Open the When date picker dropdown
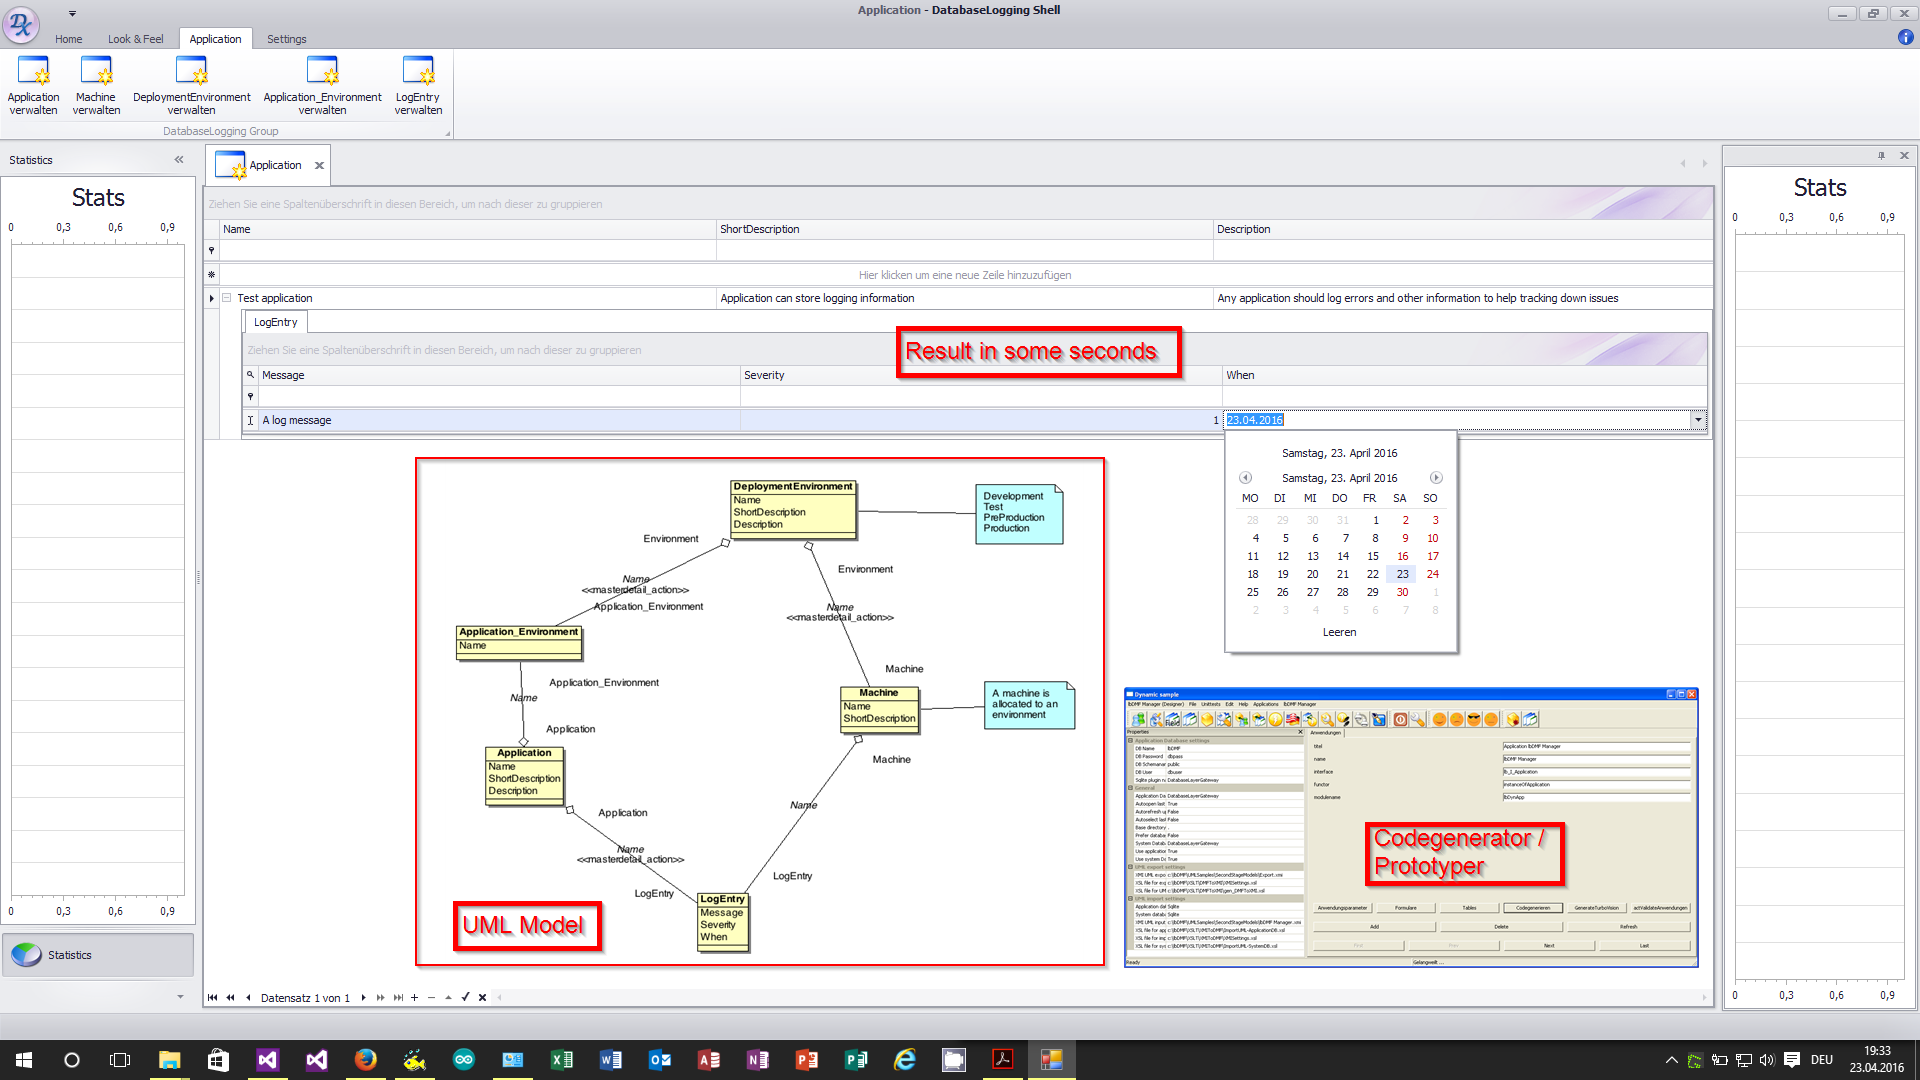Screen dimensions: 1920x1080 (x=1698, y=420)
